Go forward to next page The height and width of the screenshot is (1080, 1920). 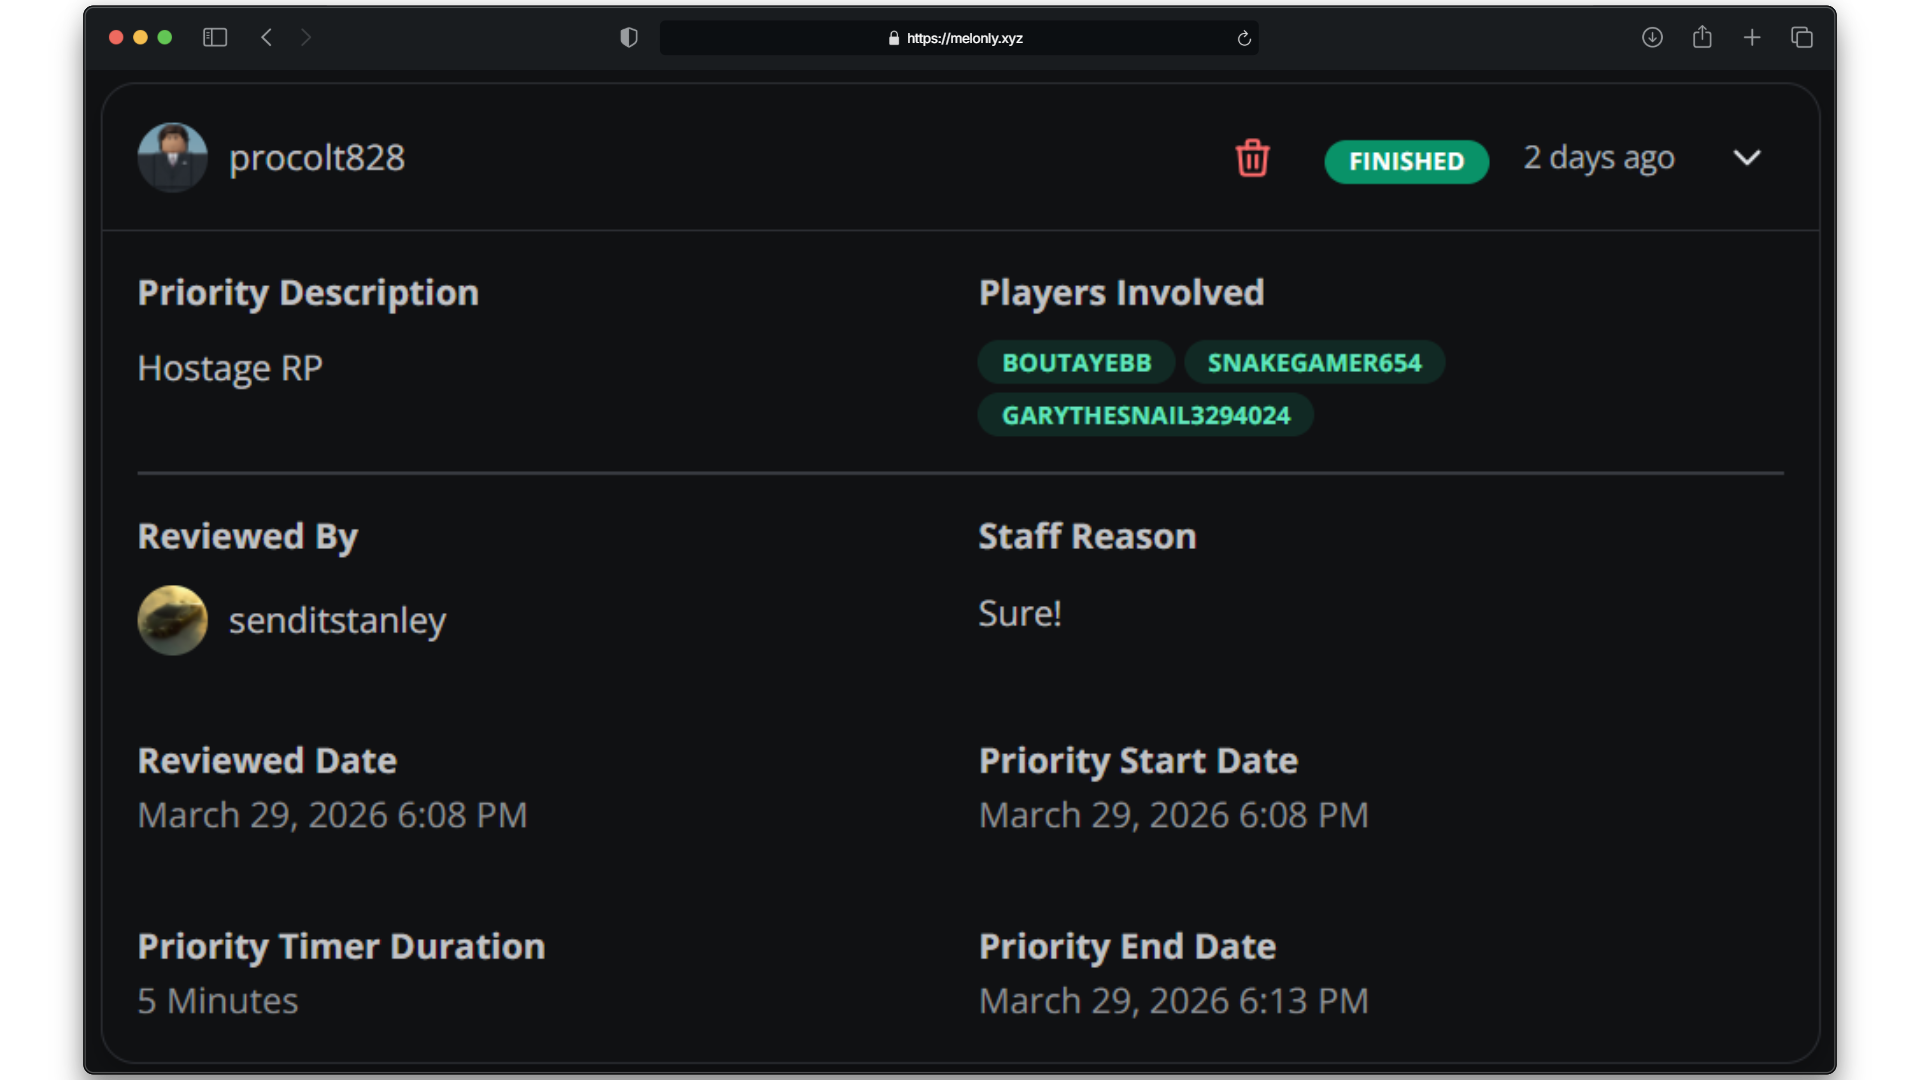tap(306, 38)
